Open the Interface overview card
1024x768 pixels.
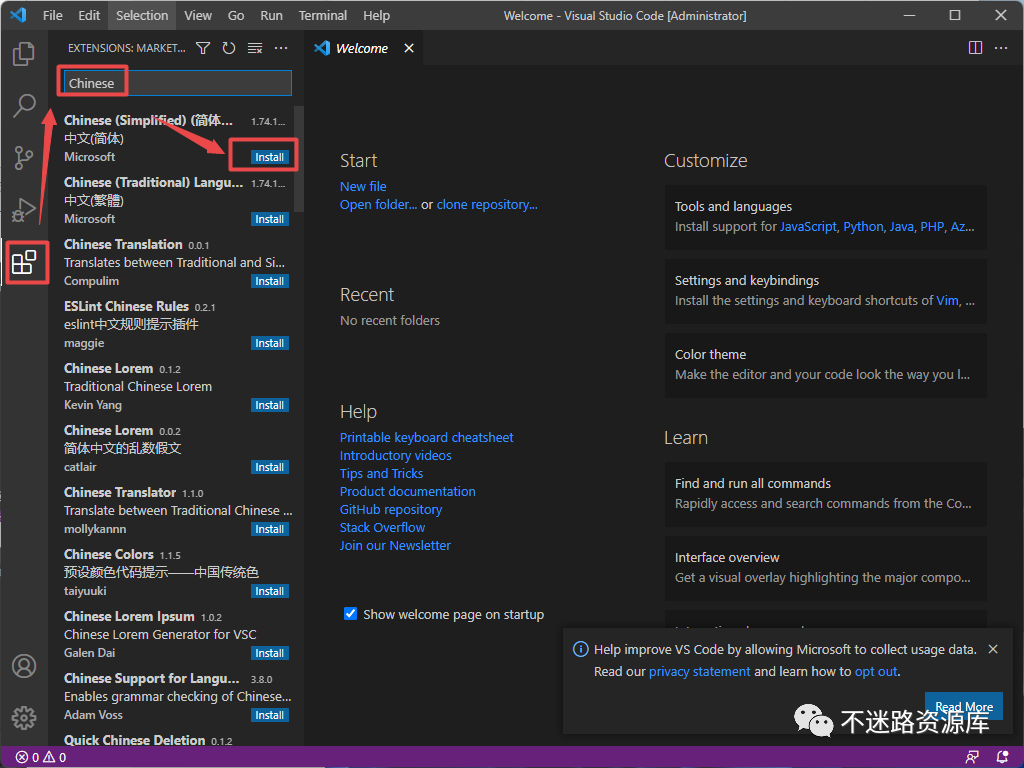825,568
